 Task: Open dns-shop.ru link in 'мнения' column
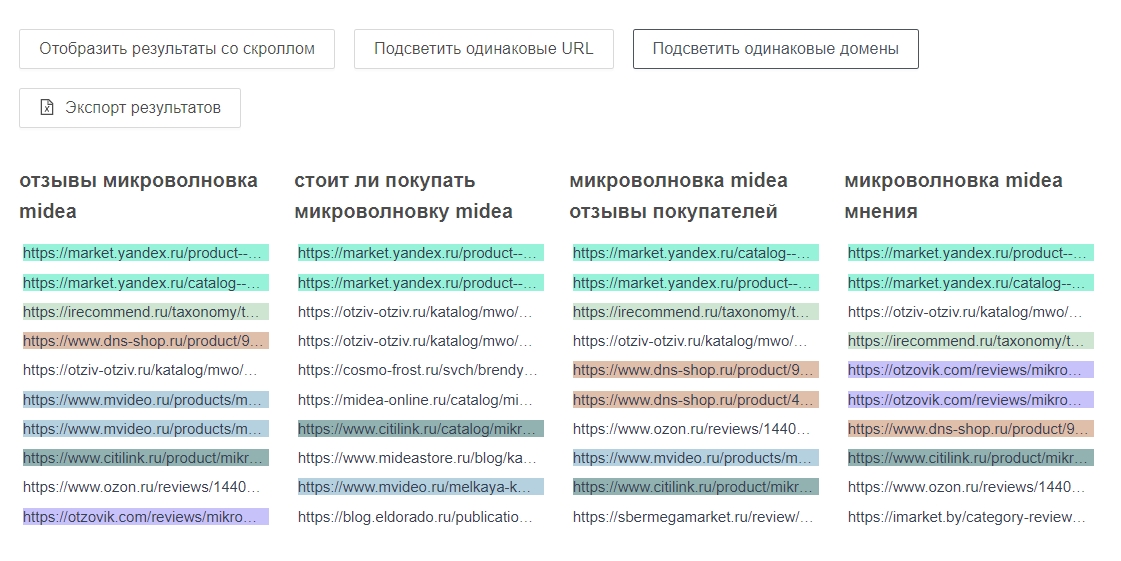pos(971,429)
